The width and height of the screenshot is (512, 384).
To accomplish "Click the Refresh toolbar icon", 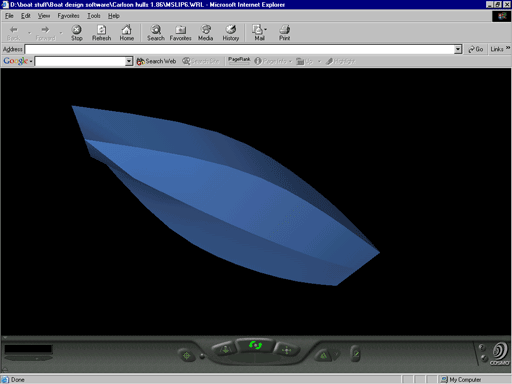I will 102,33.
